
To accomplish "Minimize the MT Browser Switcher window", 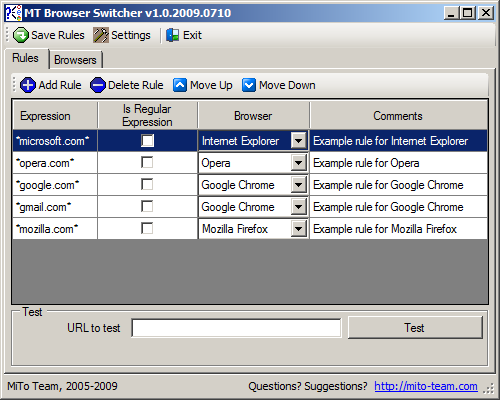I will pos(452,13).
